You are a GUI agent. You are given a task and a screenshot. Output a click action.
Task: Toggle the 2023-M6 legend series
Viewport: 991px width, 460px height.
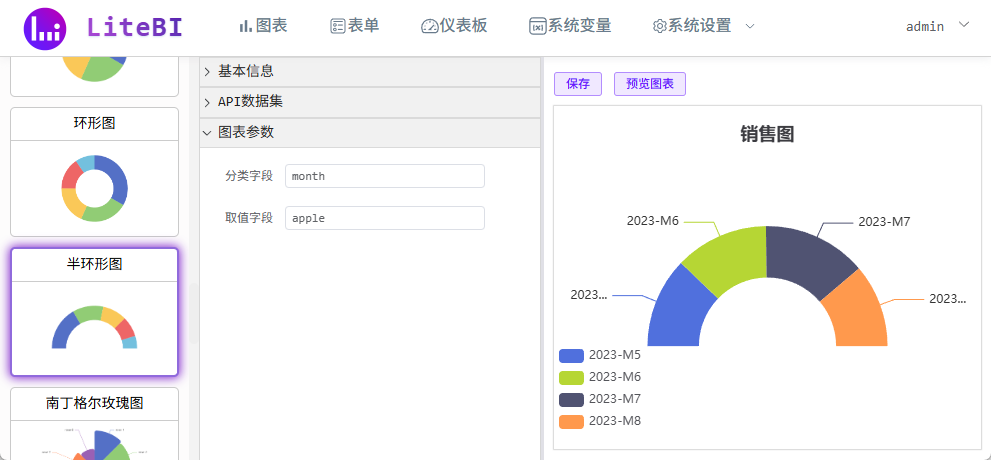(x=601, y=377)
